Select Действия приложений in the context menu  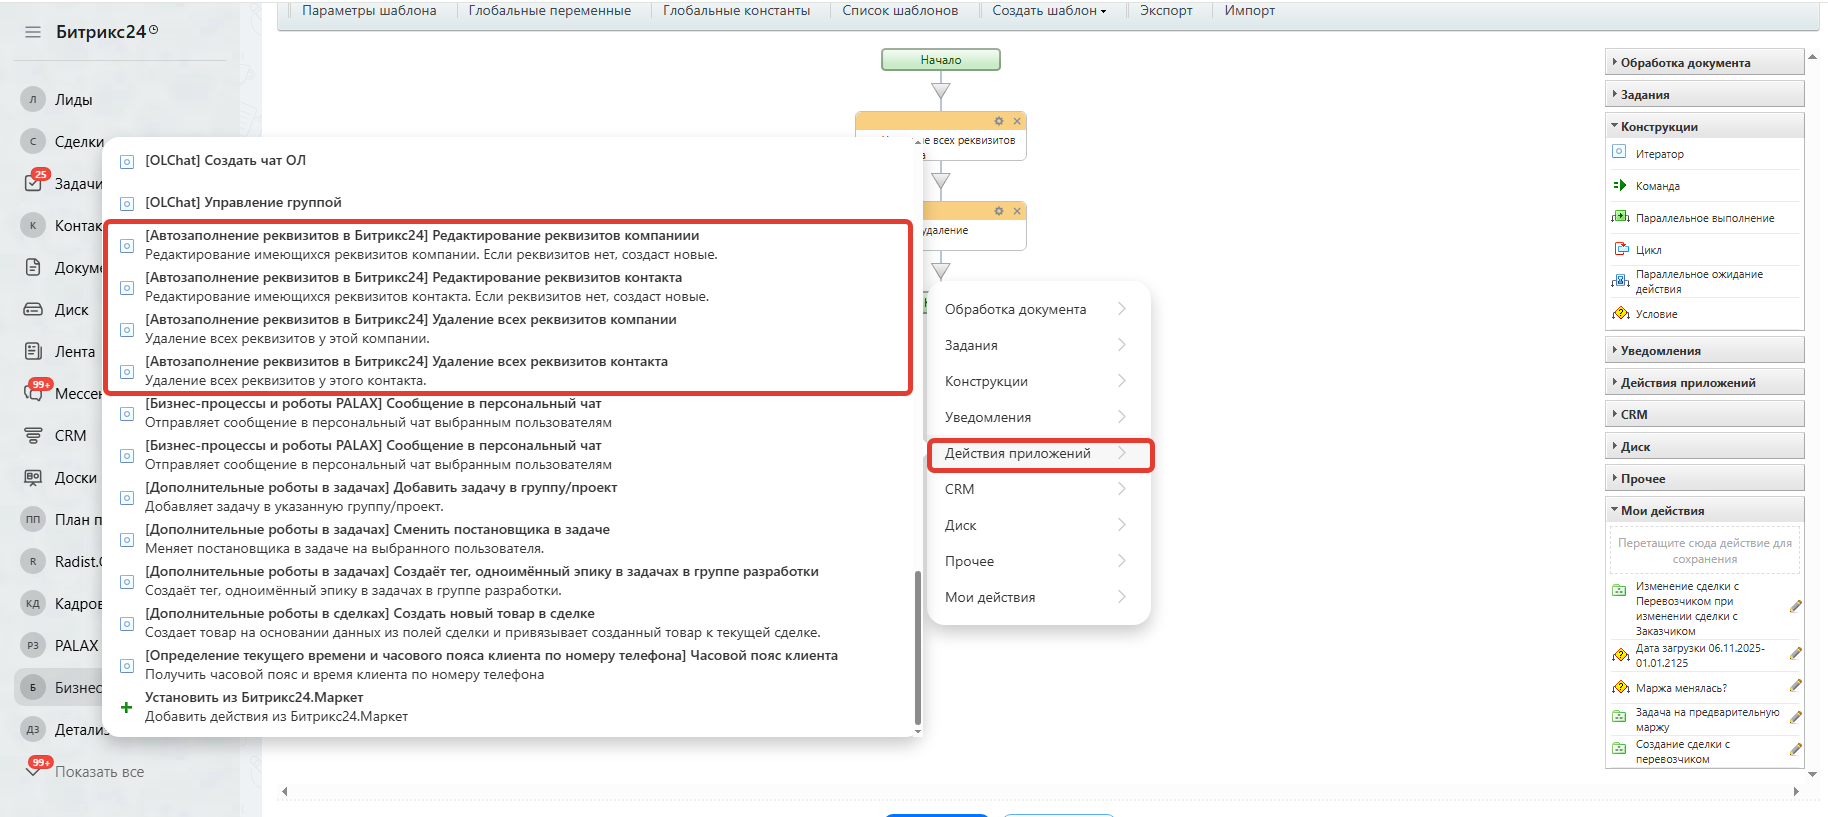pos(1039,453)
